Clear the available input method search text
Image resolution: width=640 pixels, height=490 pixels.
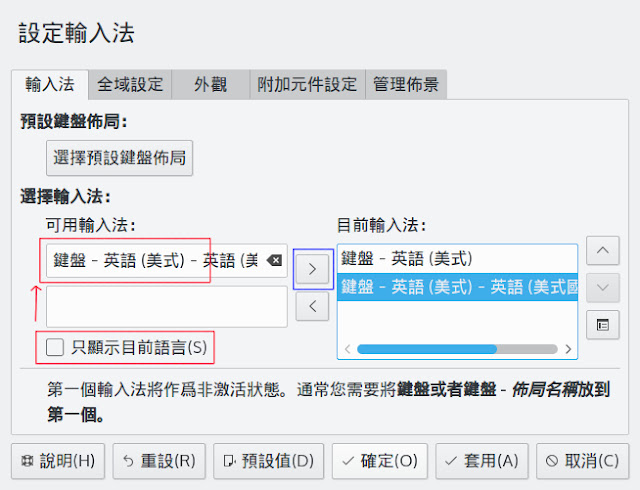tap(275, 261)
